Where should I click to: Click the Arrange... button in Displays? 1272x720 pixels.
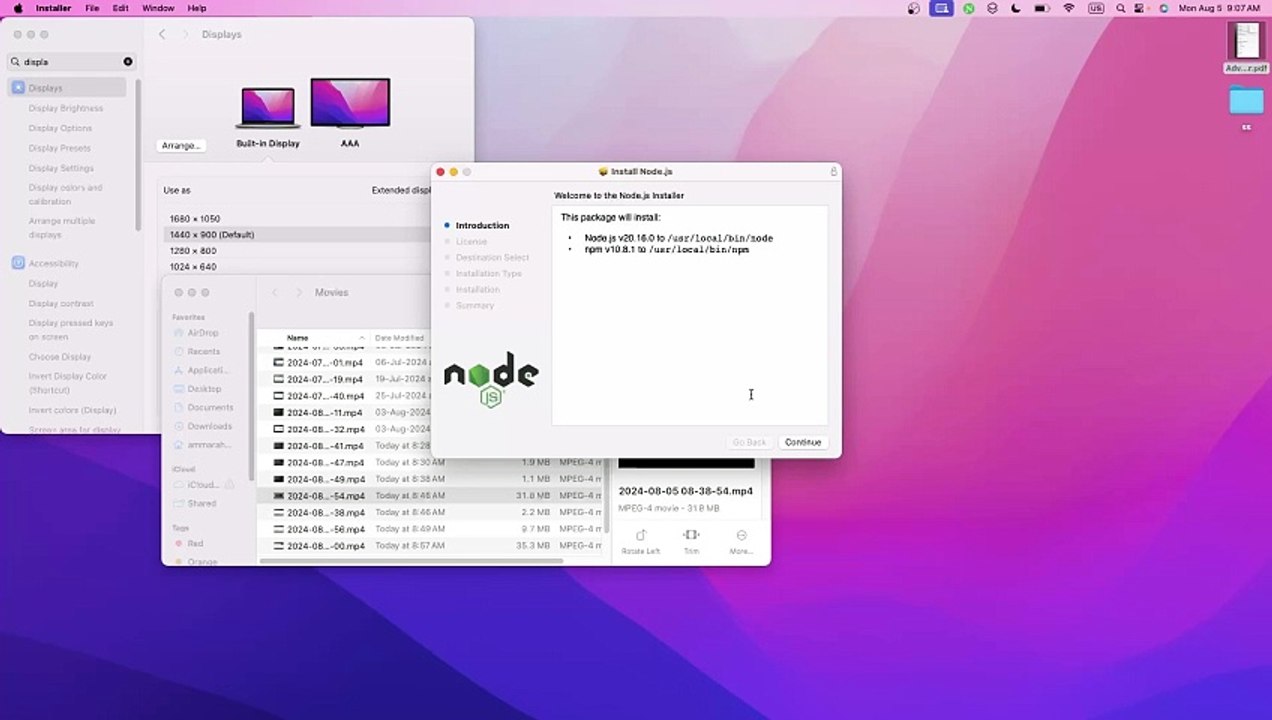coord(181,146)
